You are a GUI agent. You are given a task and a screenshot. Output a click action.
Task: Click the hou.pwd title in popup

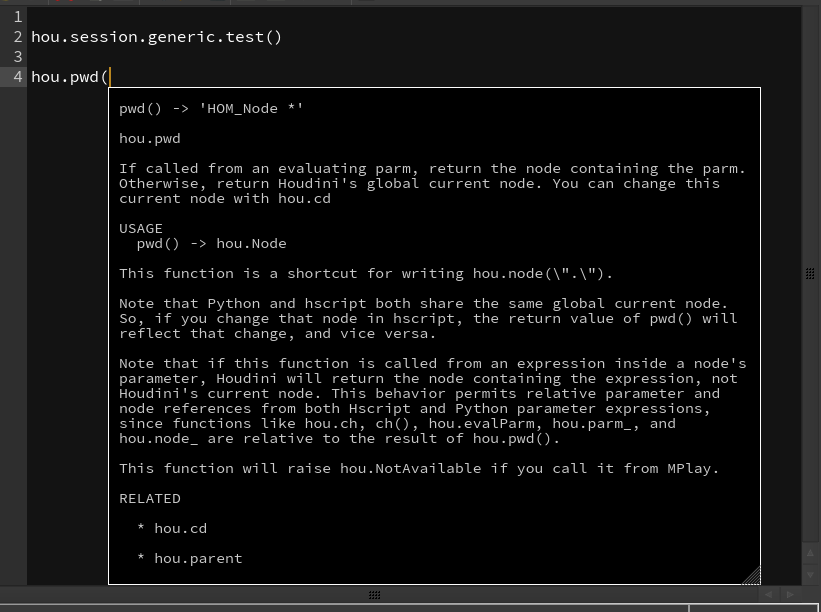(150, 139)
